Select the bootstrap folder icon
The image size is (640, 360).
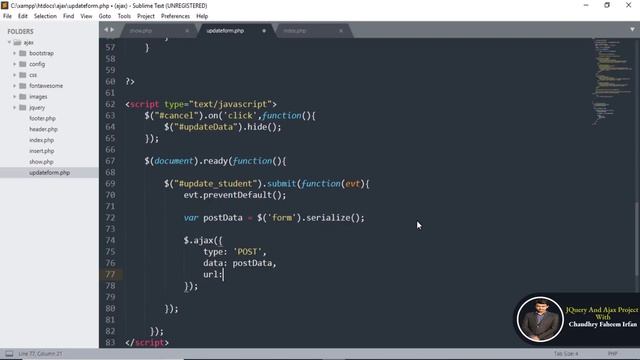click(23, 53)
